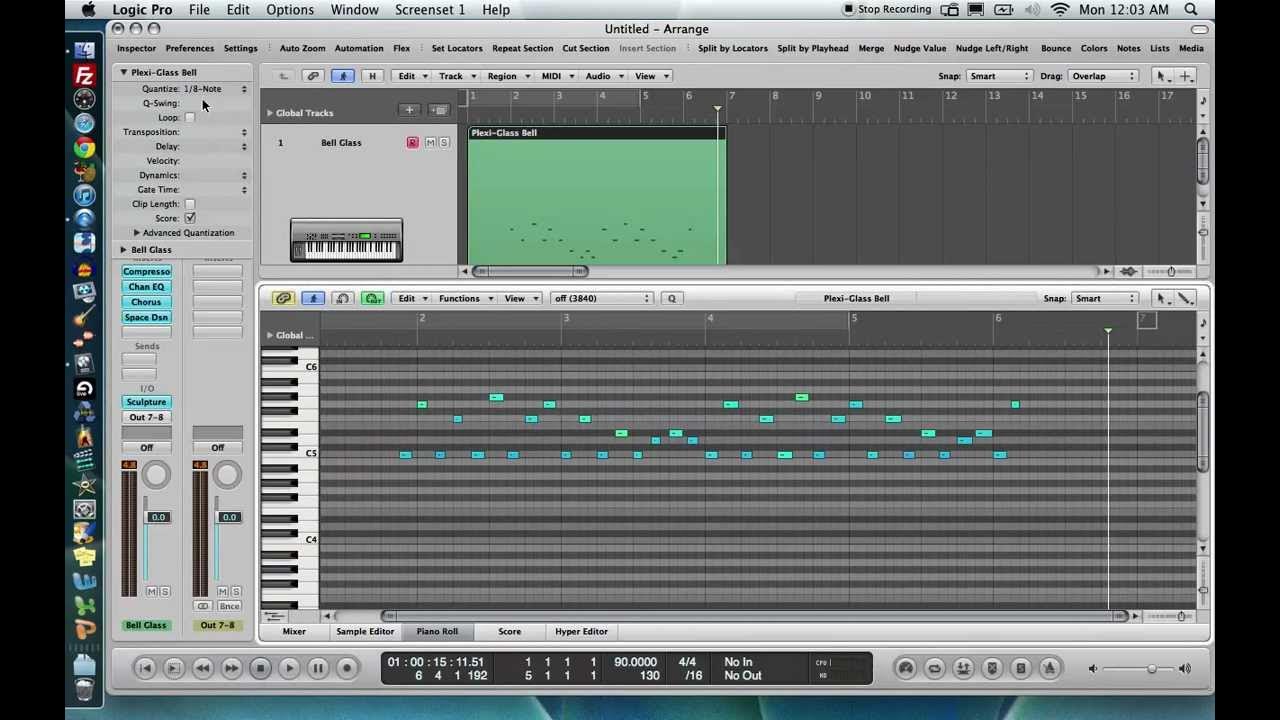Image resolution: width=1280 pixels, height=720 pixels.
Task: Solo the Bell Glass track
Action: (444, 143)
